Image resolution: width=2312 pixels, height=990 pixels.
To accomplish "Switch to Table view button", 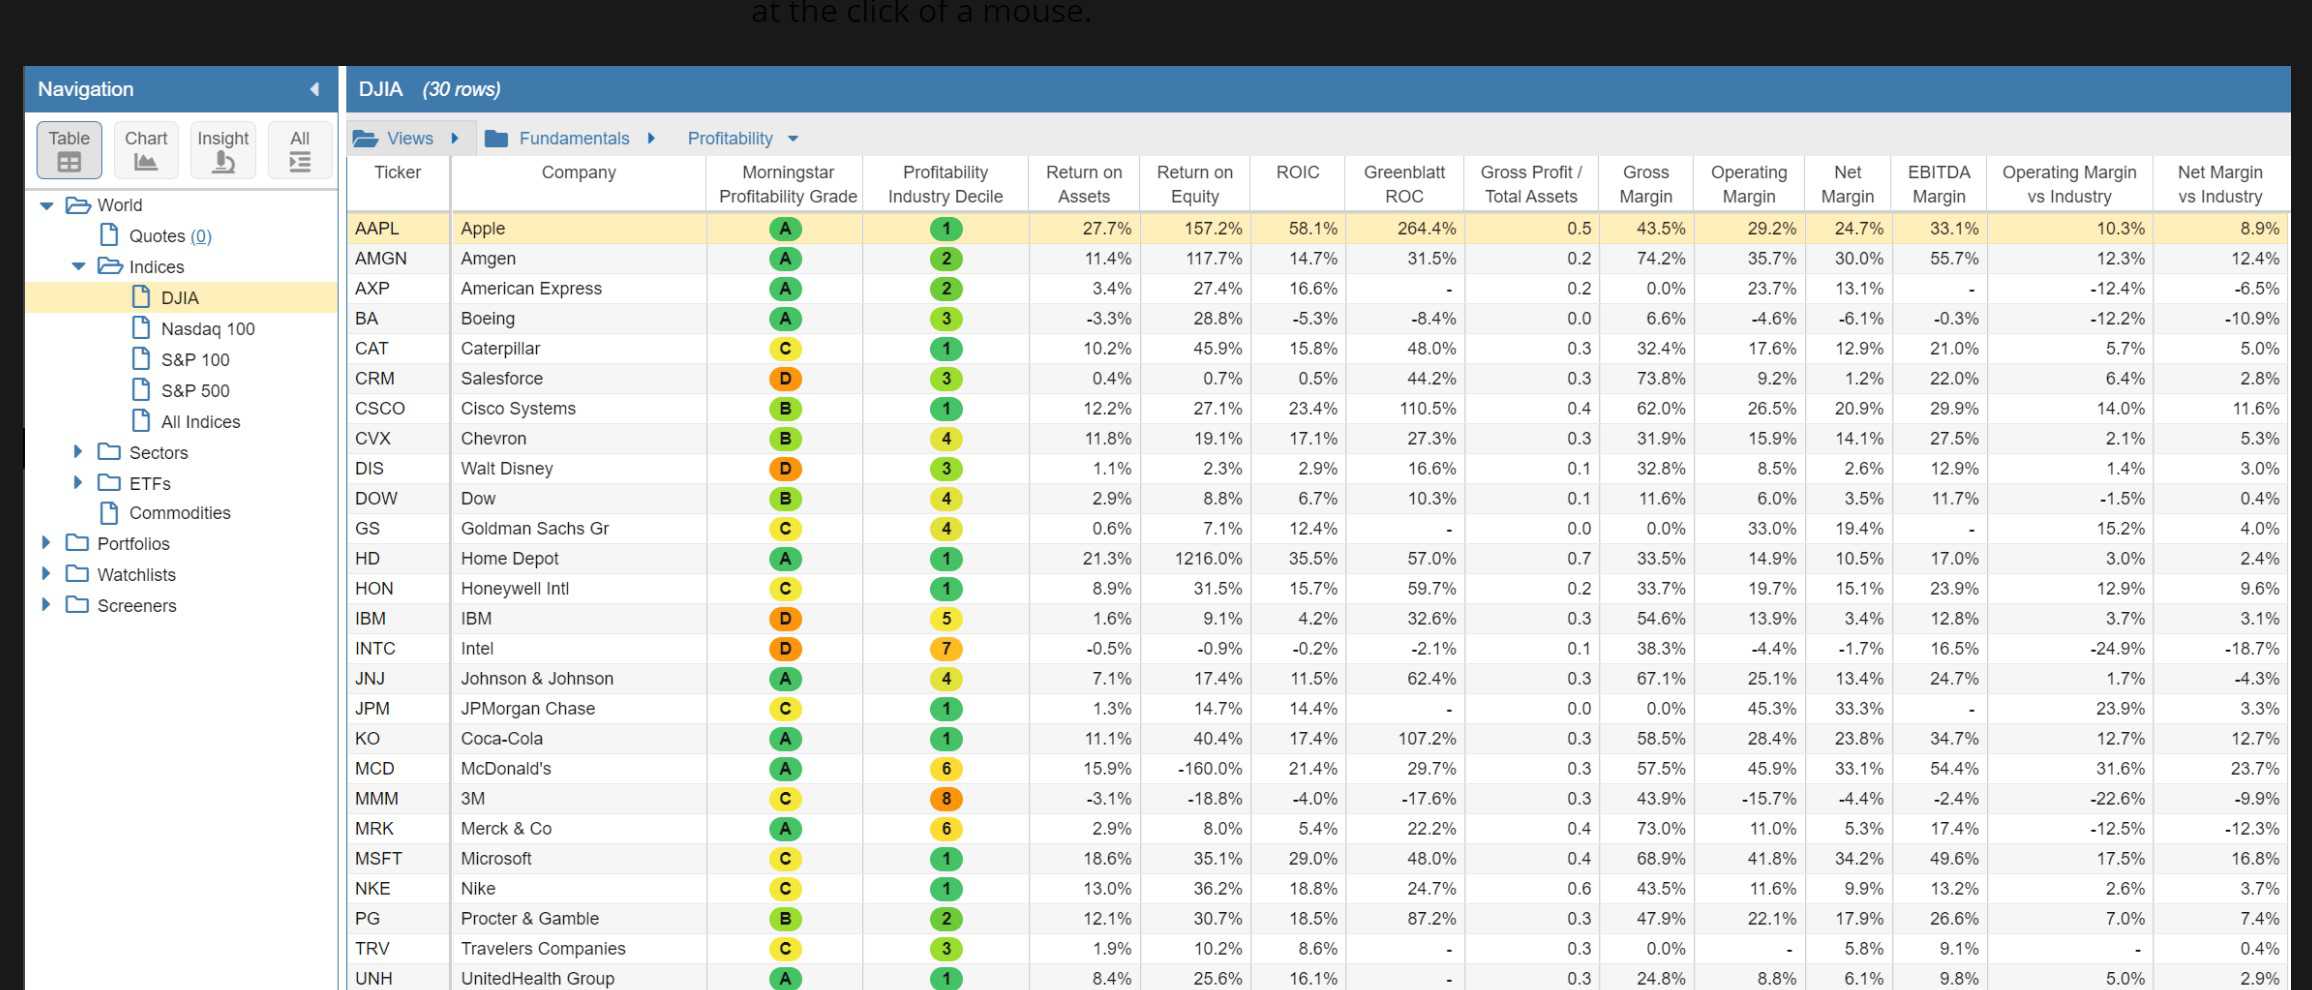I will 69,150.
